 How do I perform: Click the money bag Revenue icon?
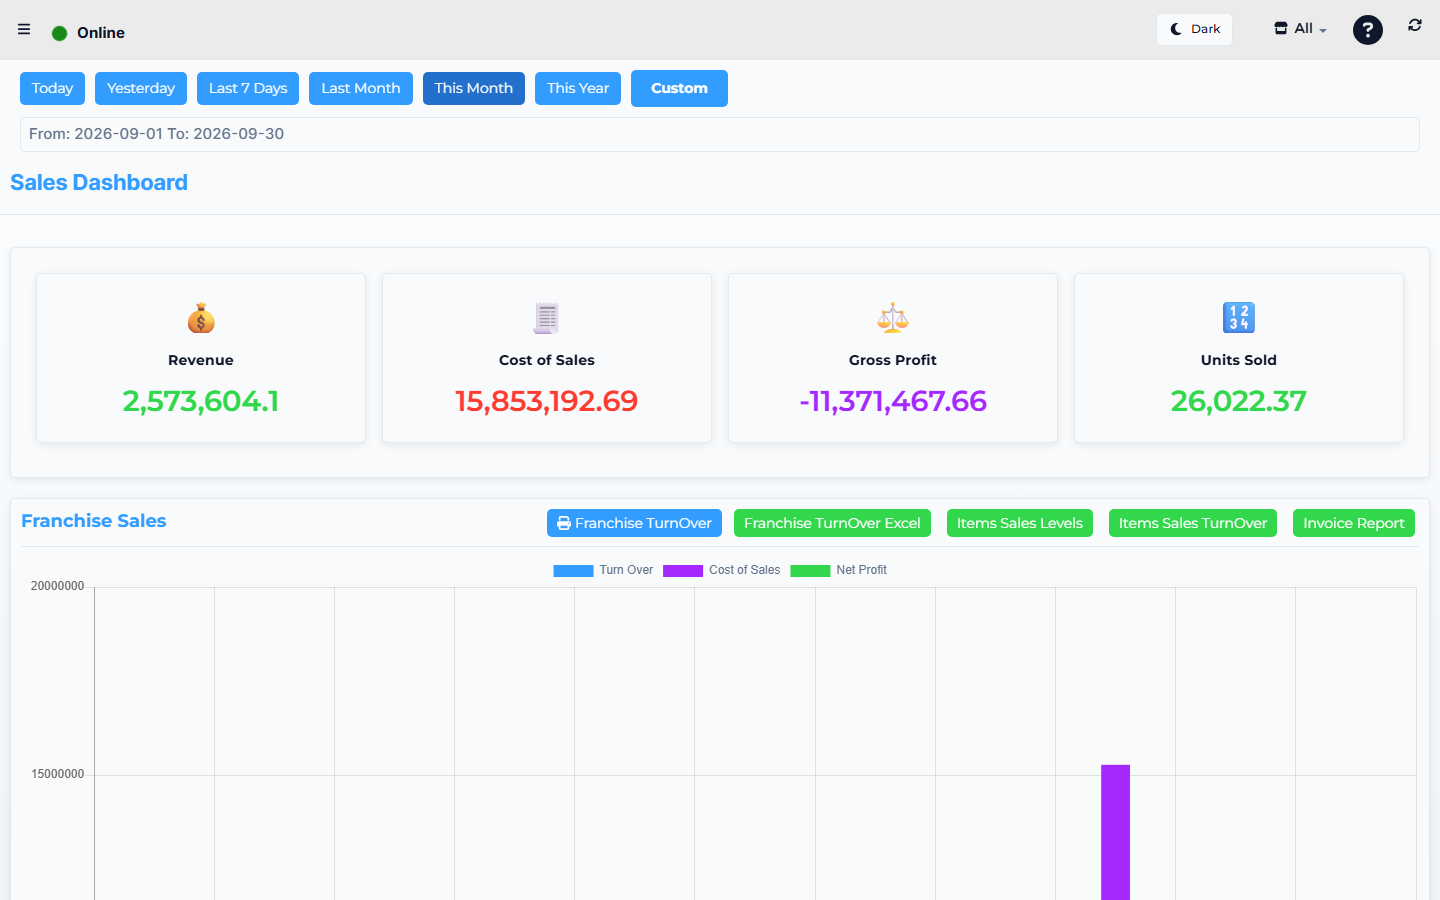click(201, 318)
